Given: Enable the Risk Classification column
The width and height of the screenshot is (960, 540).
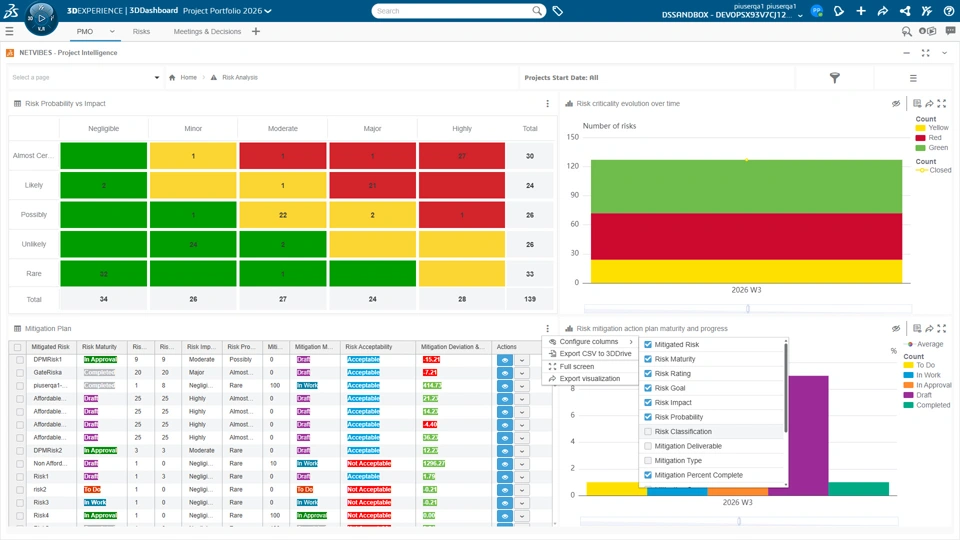Looking at the screenshot, I should [648, 432].
